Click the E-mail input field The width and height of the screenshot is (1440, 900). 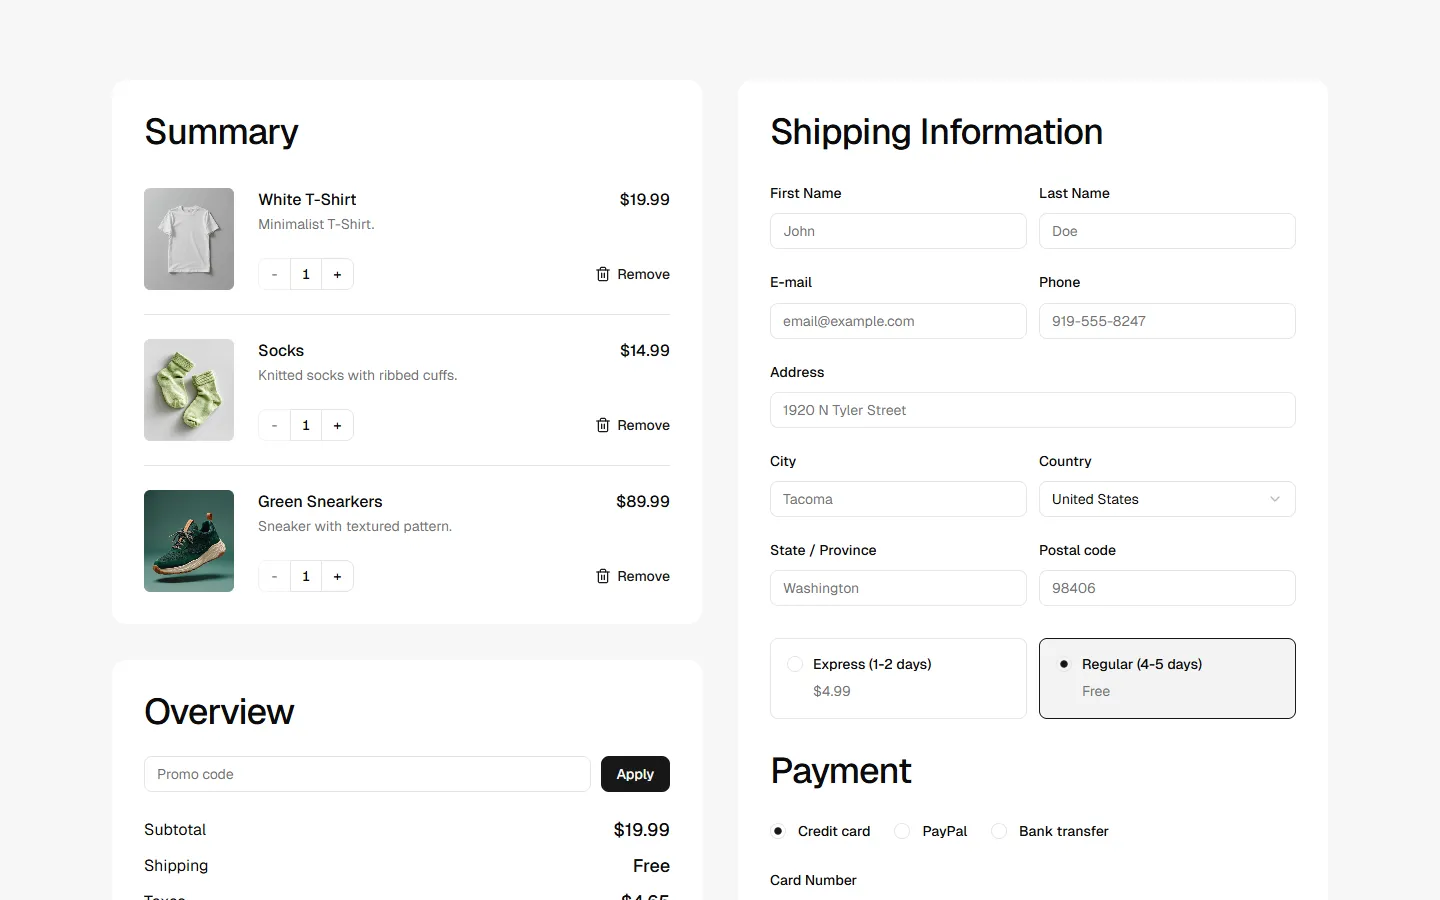pyautogui.click(x=897, y=321)
